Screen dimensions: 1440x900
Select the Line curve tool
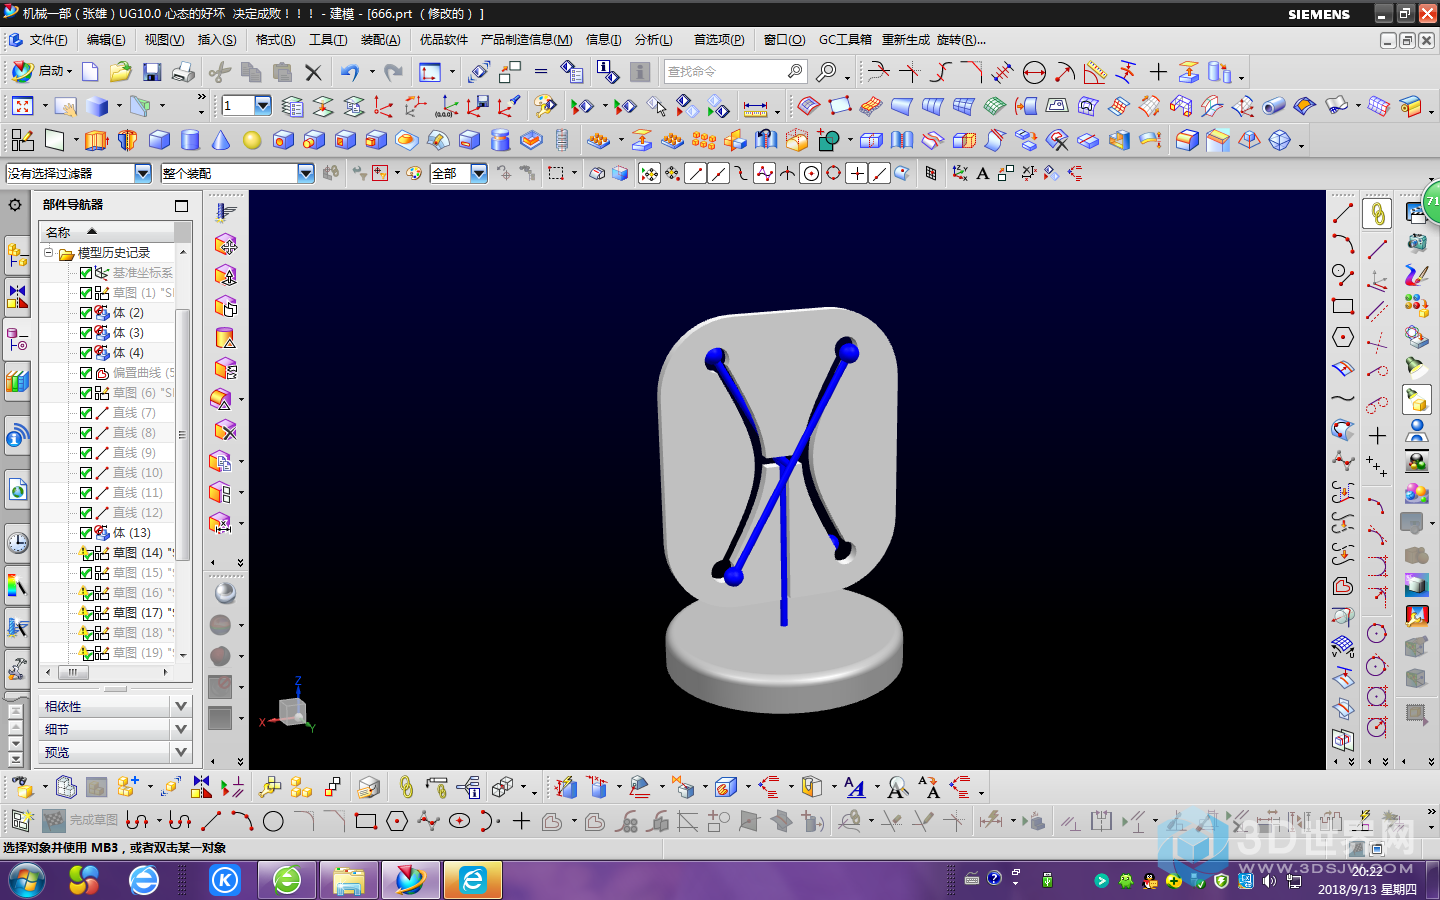(x=1342, y=213)
